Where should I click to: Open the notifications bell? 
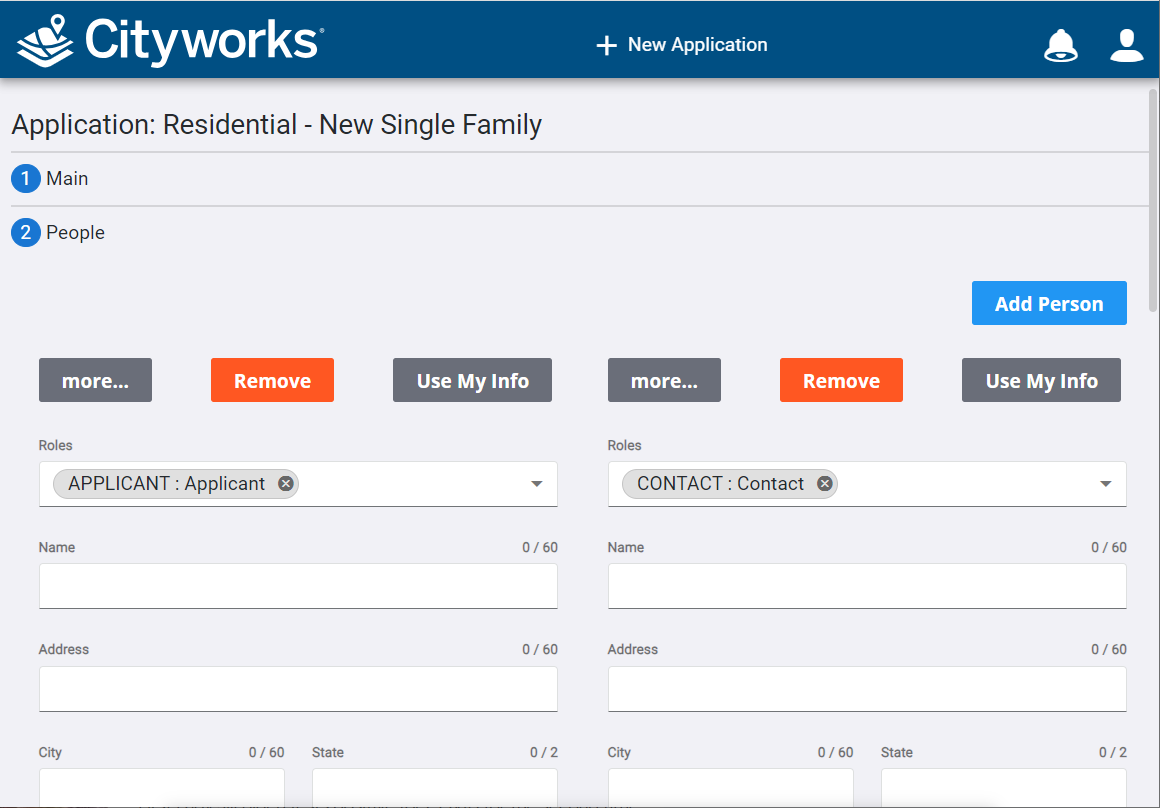(1061, 44)
